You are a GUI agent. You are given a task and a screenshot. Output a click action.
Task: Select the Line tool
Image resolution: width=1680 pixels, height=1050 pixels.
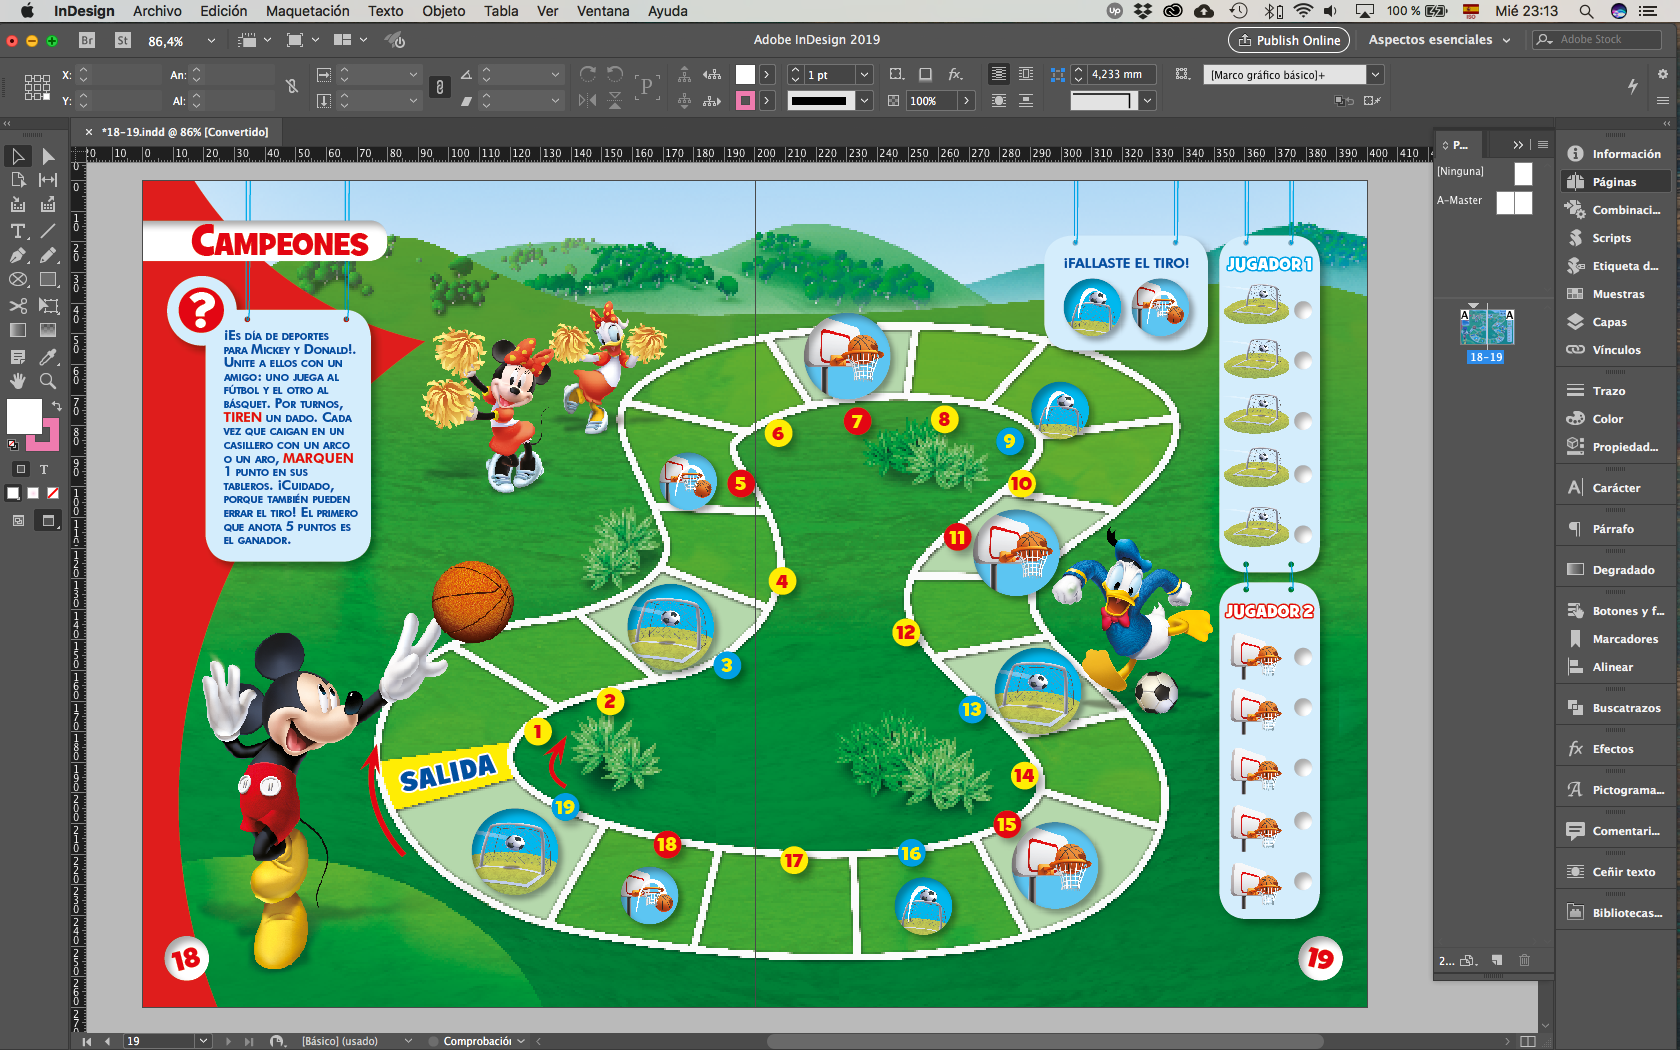point(48,231)
